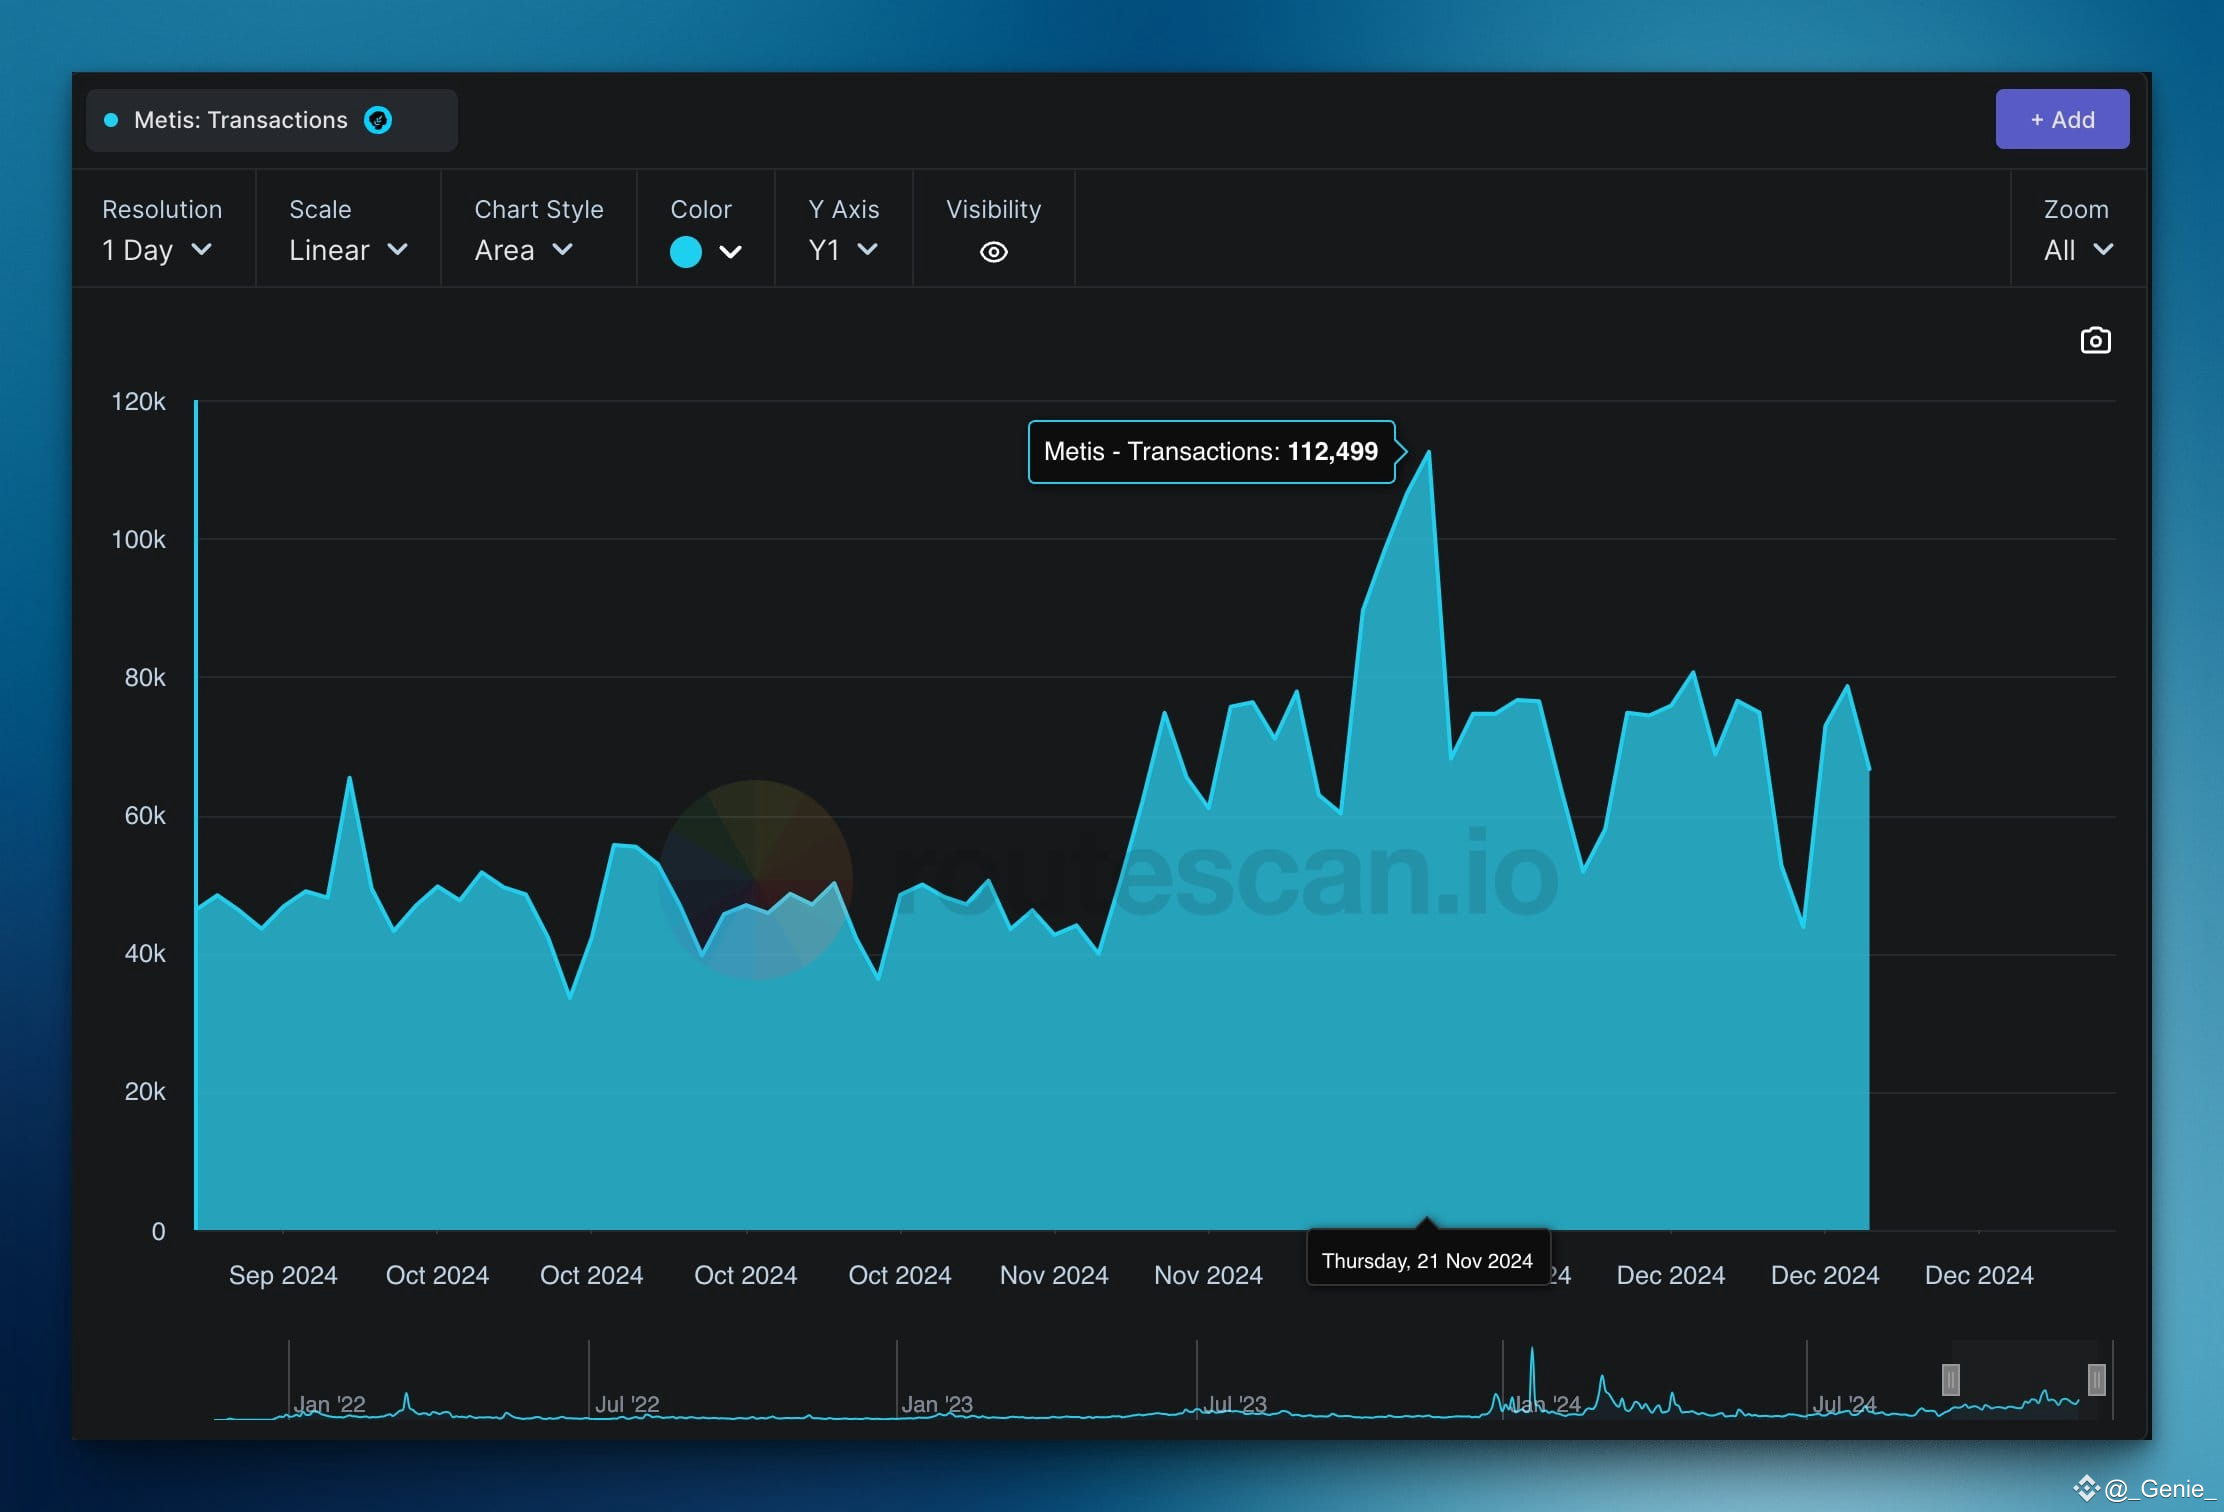Viewport: 2224px width, 1512px height.
Task: Click the + Add button
Action: (x=2061, y=119)
